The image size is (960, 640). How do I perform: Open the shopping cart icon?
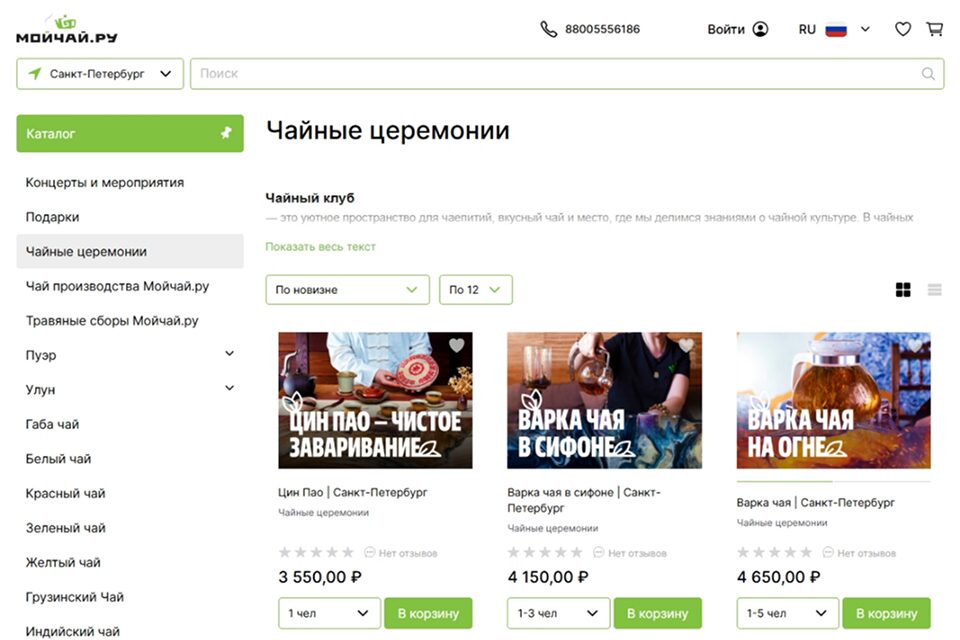[935, 29]
